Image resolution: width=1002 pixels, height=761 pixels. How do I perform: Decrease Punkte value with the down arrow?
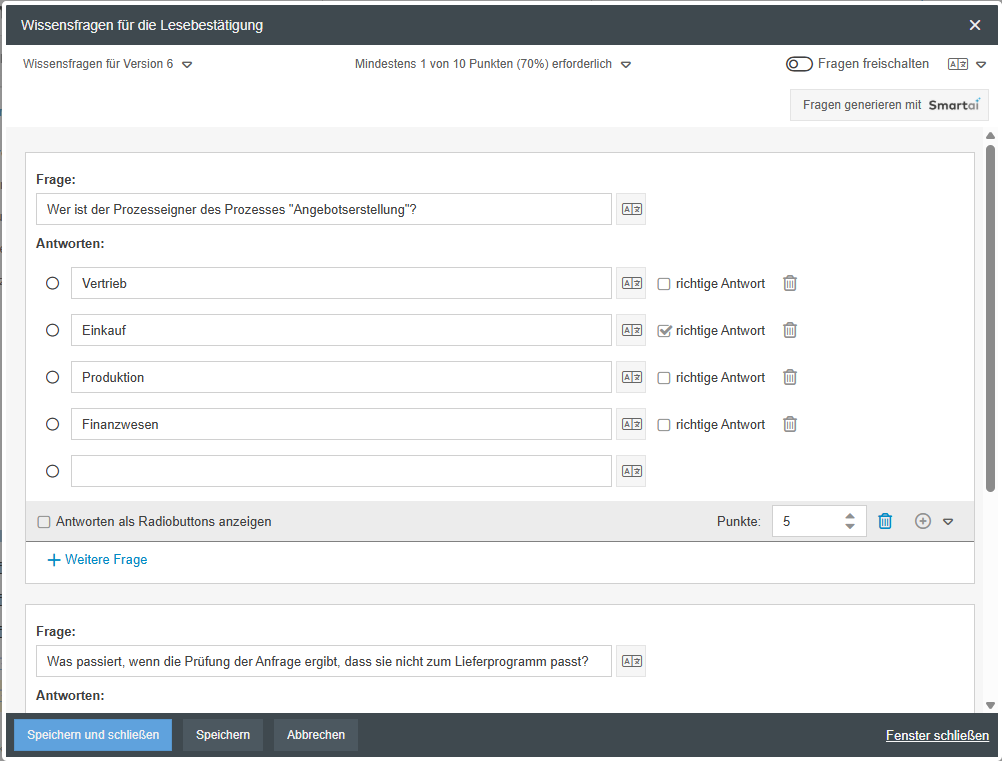click(x=850, y=527)
